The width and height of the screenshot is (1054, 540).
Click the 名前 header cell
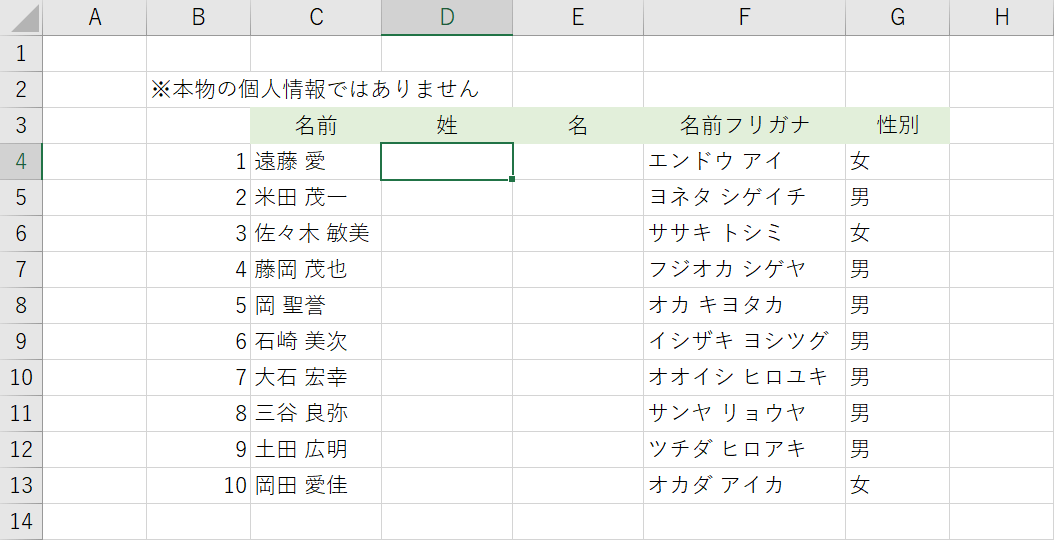316,125
